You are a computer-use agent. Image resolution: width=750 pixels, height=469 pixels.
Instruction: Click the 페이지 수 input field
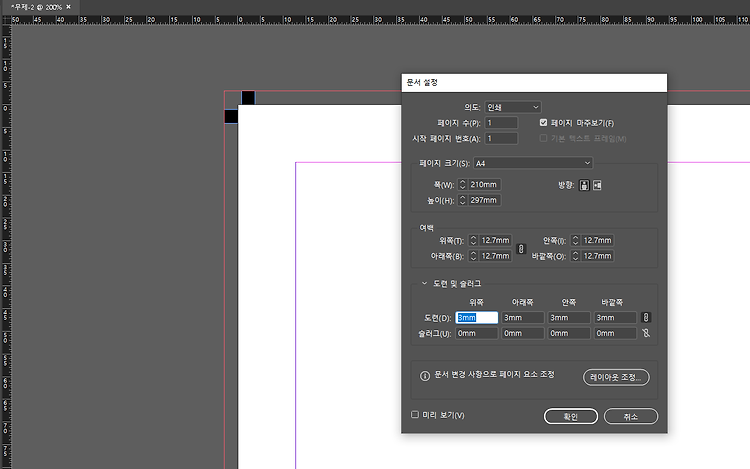[501, 123]
